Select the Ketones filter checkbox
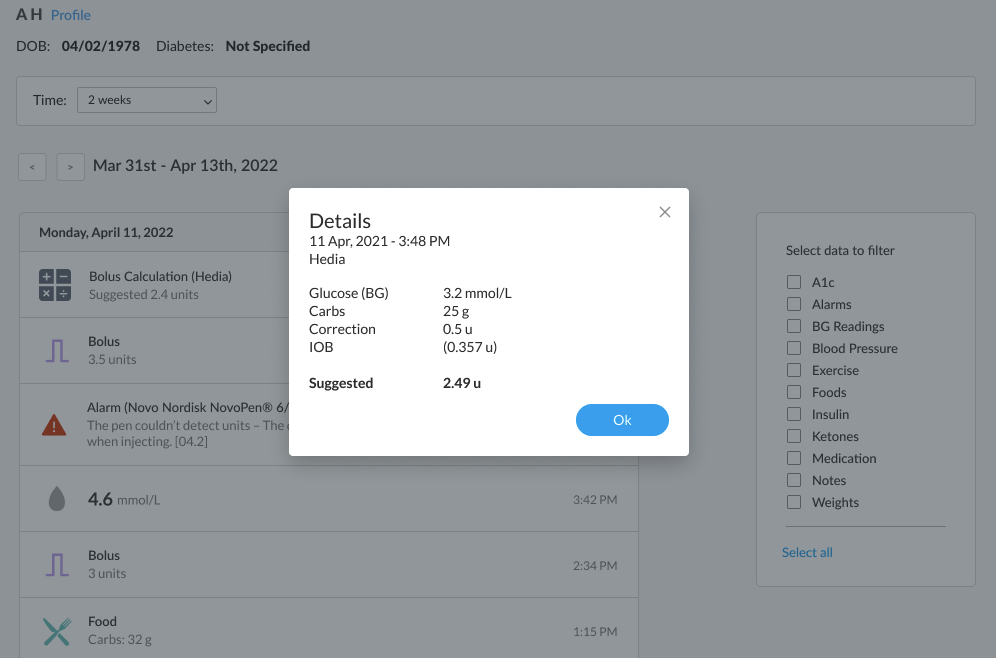 794,436
